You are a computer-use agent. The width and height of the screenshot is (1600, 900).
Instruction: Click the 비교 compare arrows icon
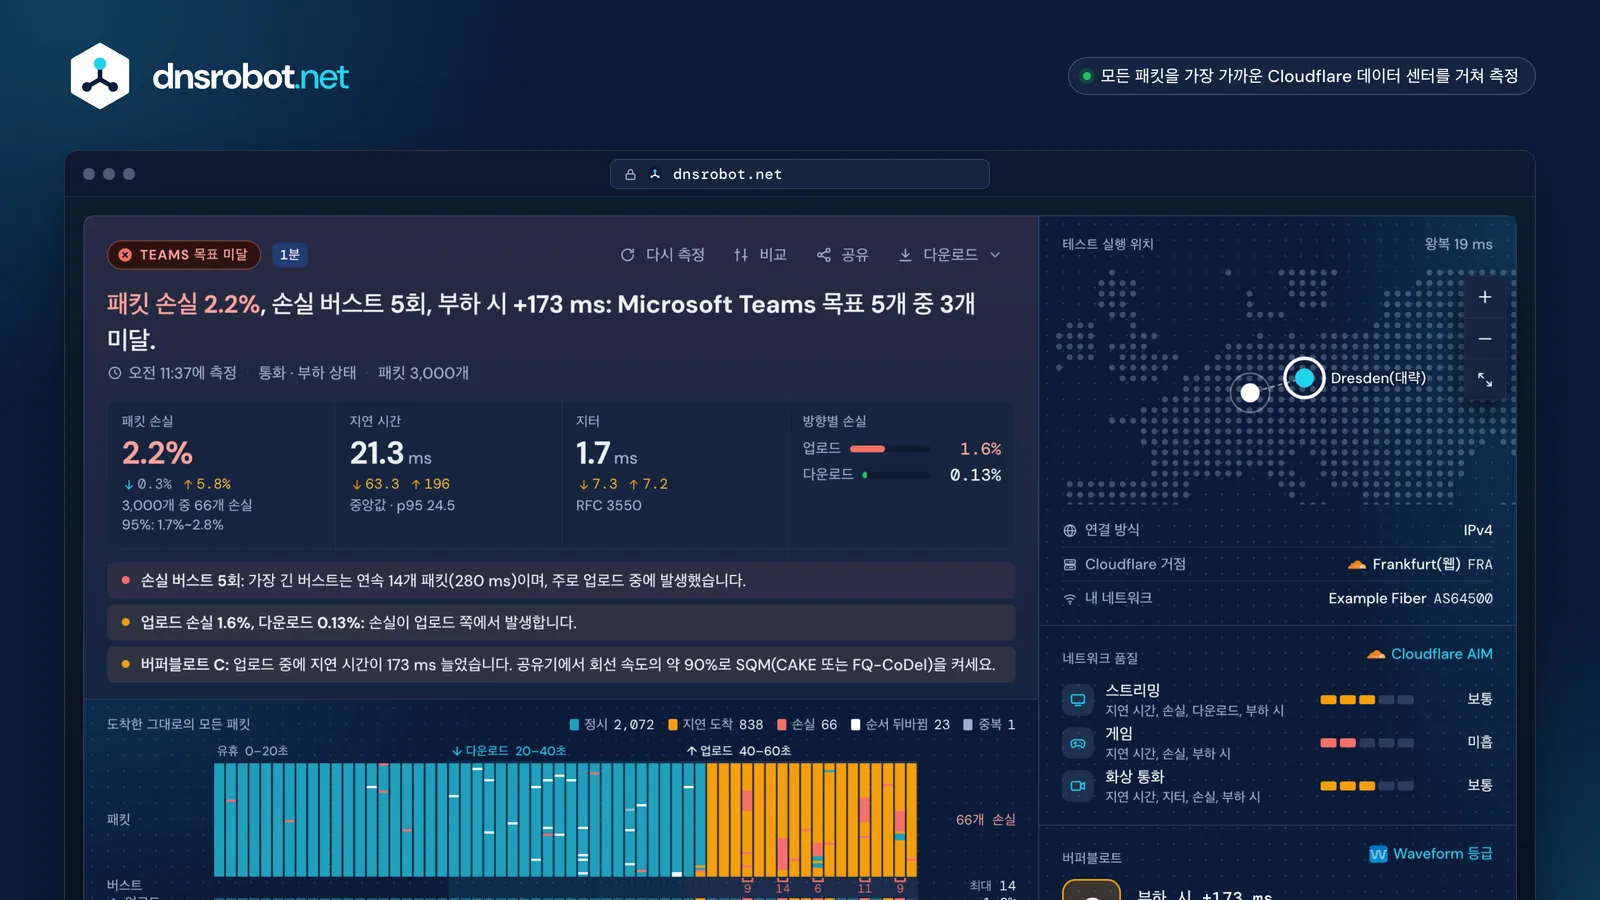point(741,255)
